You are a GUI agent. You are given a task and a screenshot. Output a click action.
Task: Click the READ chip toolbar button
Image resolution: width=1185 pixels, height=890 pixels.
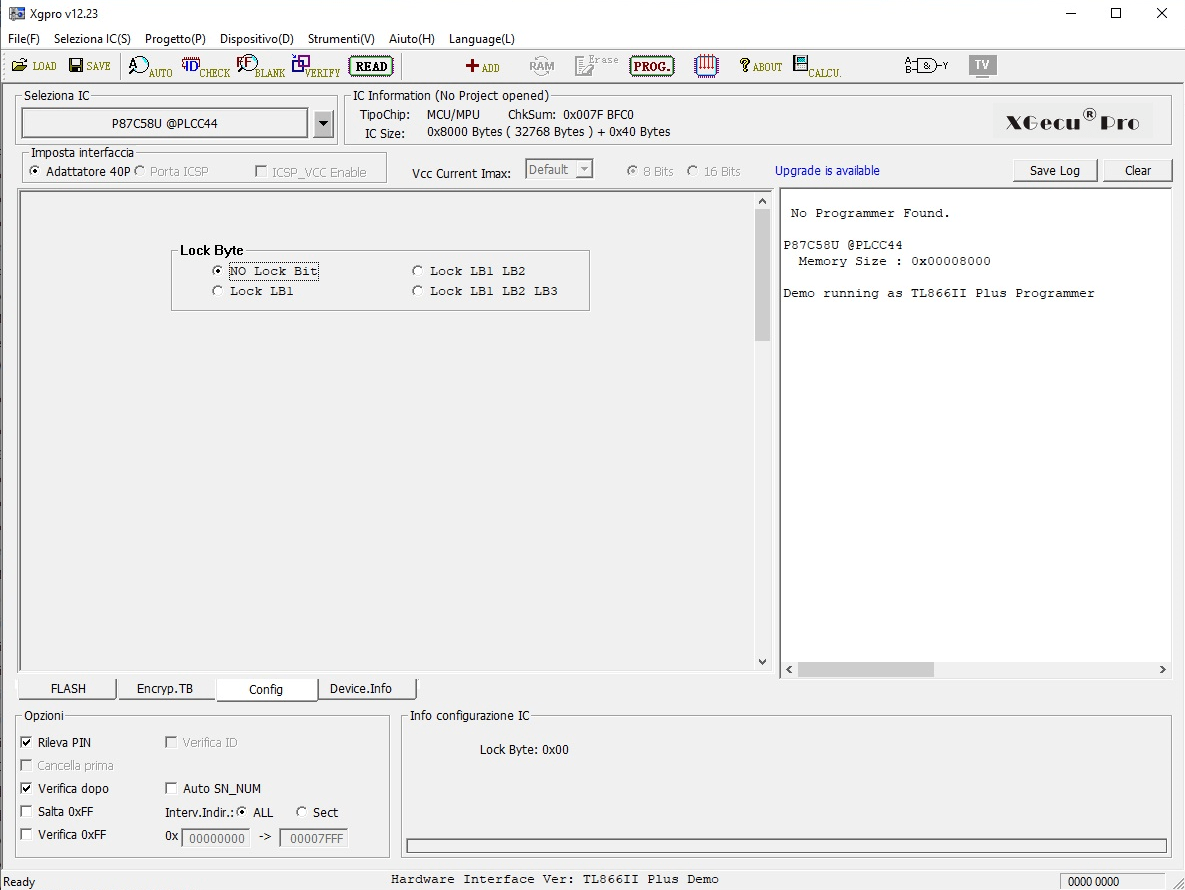coord(371,66)
